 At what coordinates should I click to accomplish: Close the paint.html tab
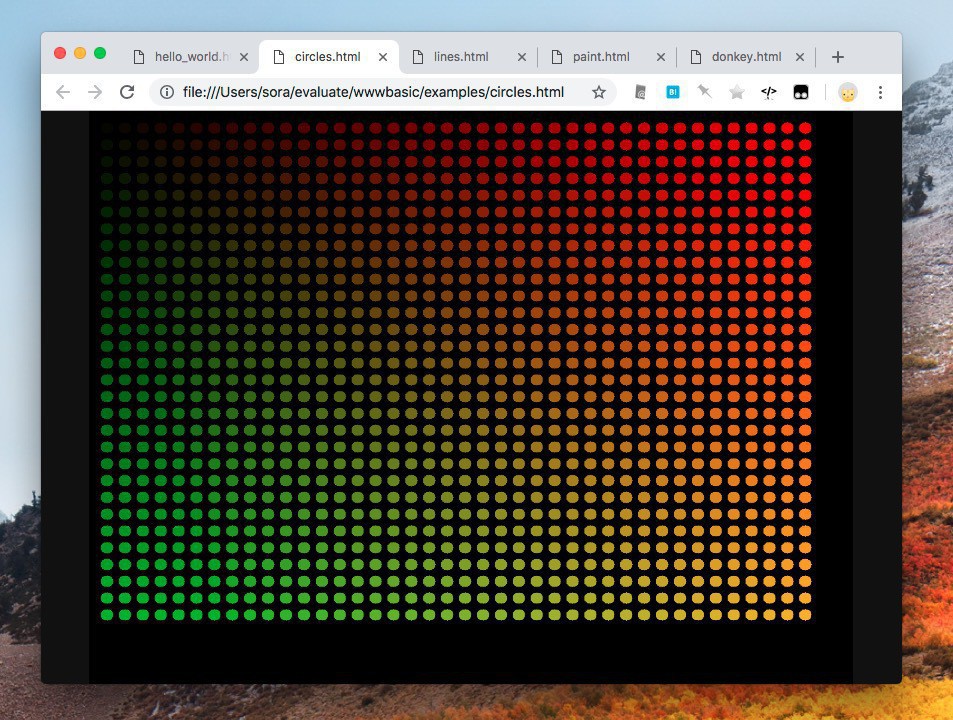(660, 57)
